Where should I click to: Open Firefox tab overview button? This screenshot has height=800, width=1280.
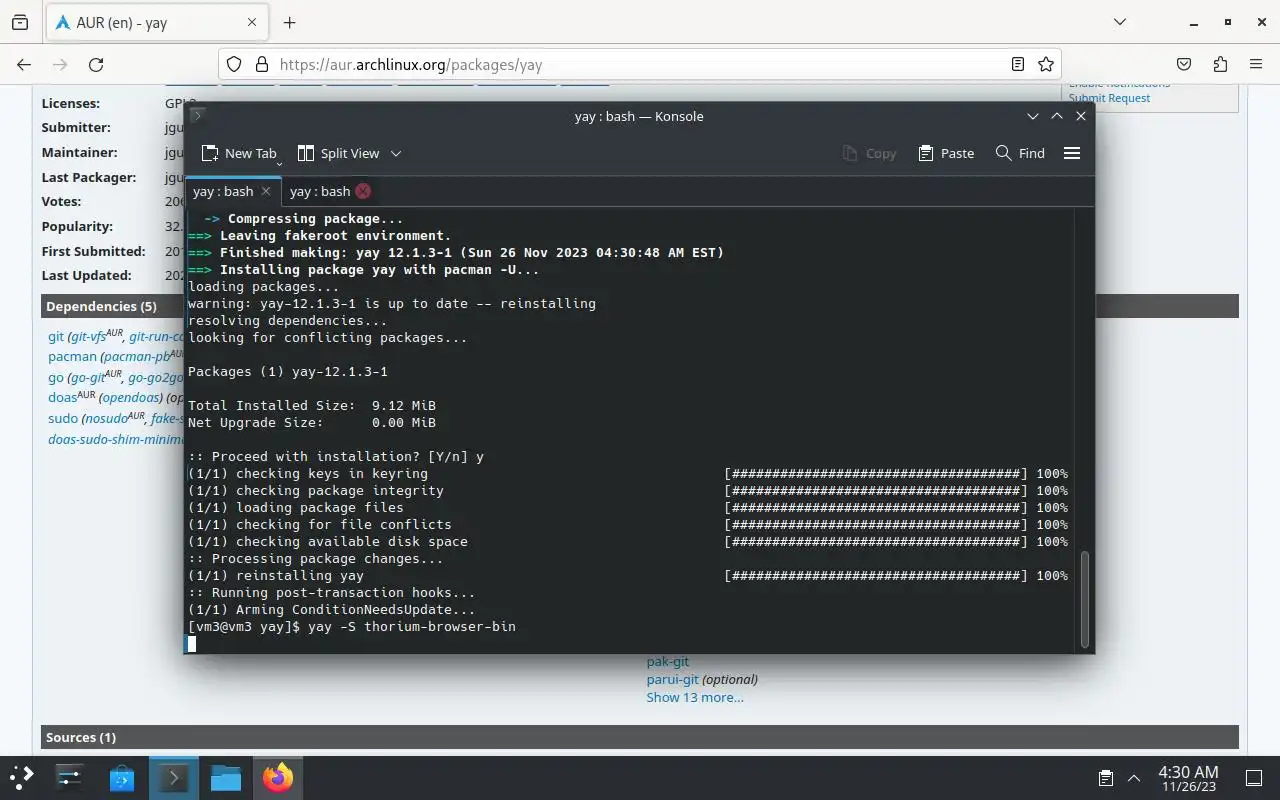20,22
